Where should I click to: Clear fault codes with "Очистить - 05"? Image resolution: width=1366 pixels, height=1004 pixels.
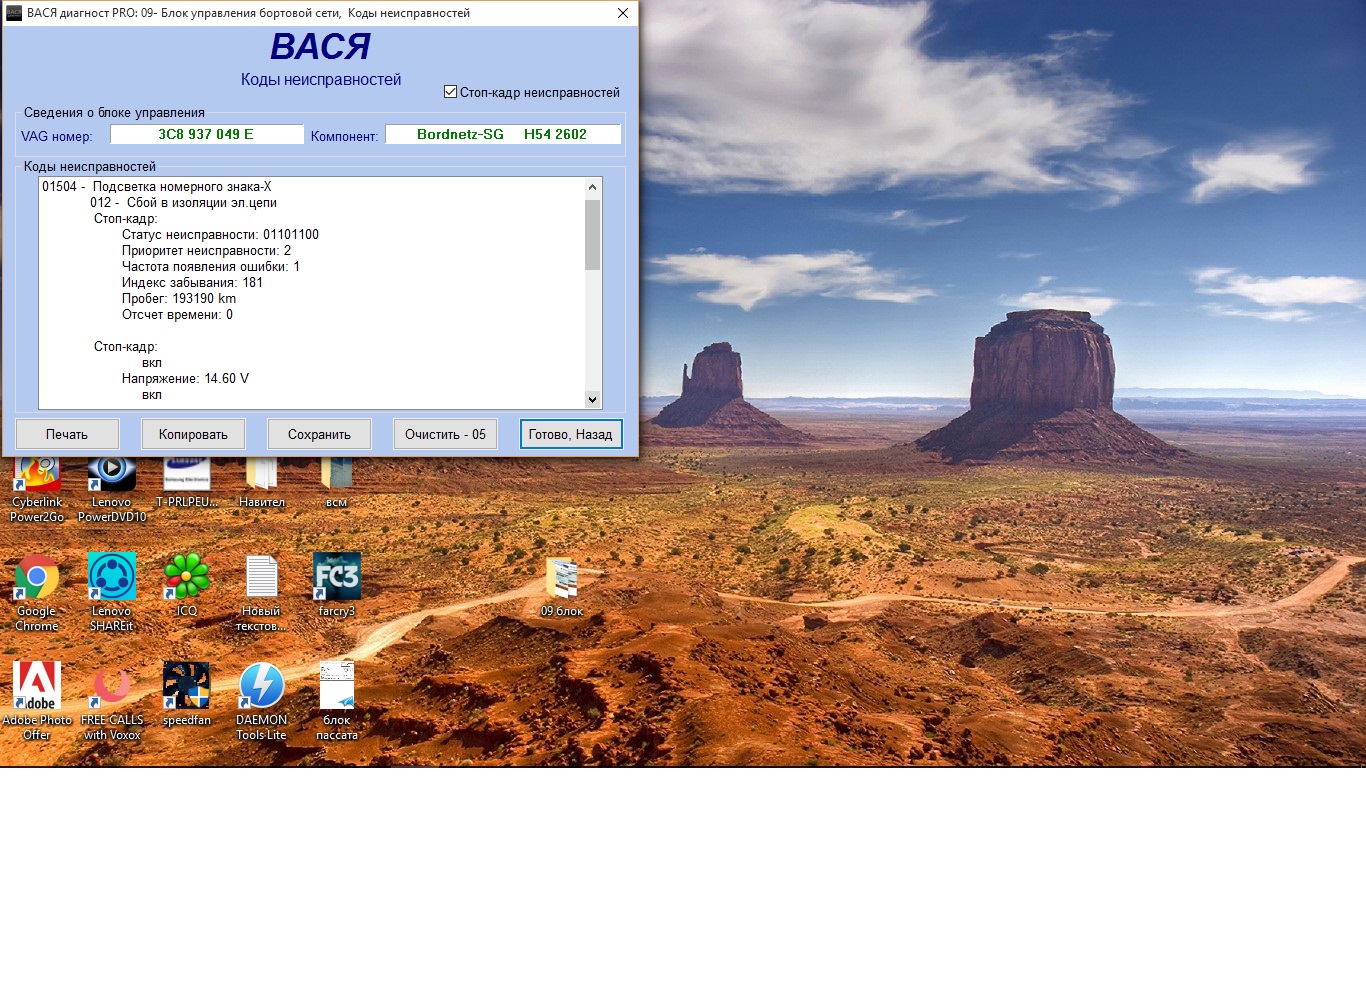click(x=445, y=434)
